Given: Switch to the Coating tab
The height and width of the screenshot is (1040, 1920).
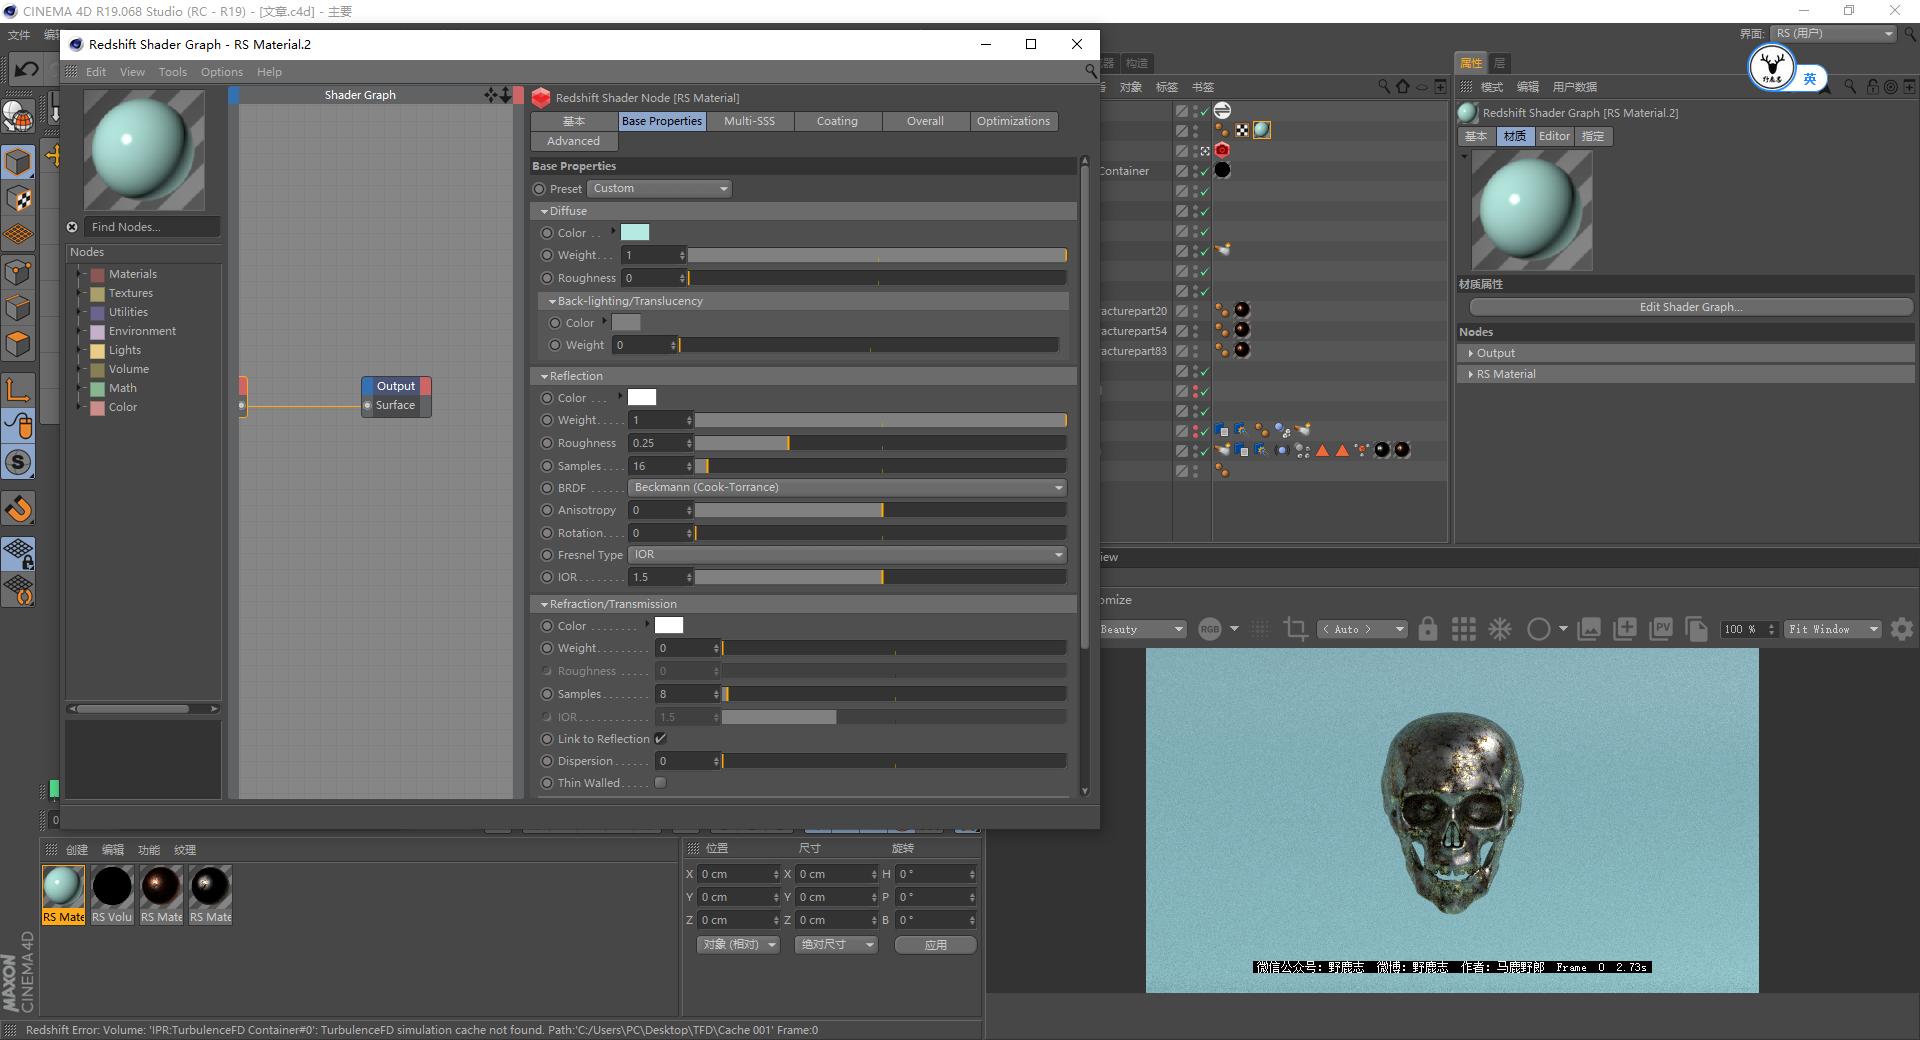Looking at the screenshot, I should [x=837, y=121].
